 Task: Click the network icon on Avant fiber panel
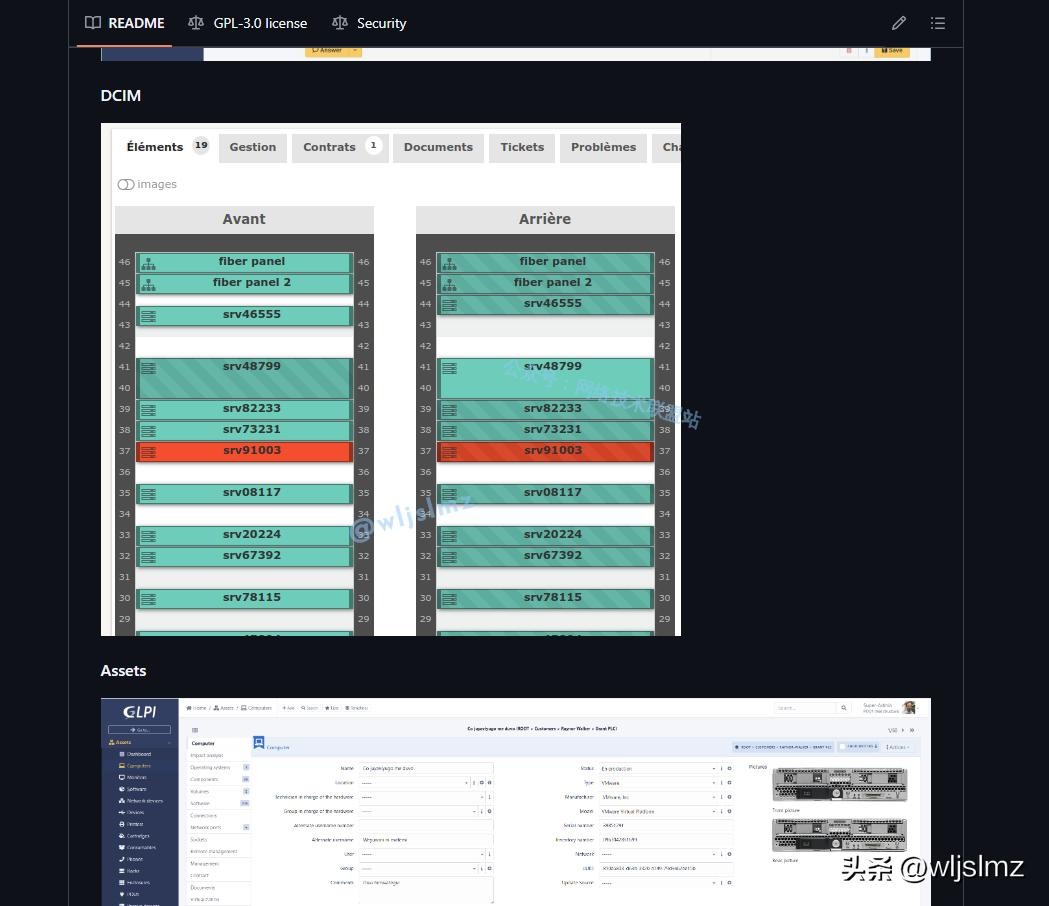[148, 263]
